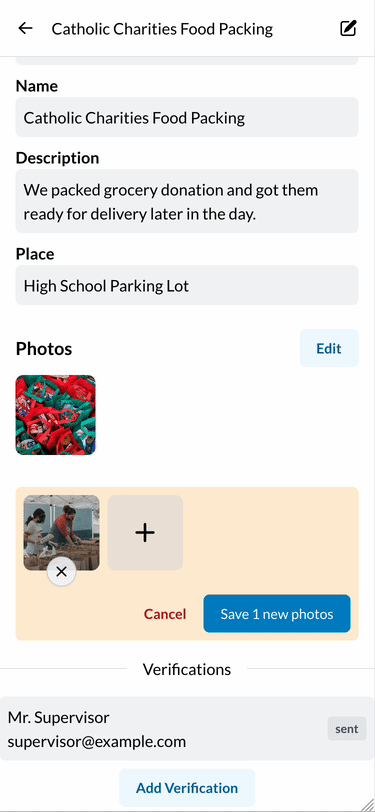375x812 pixels.
Task: Click the Catholic Charities Food Packing header title
Action: pyautogui.click(x=162, y=29)
